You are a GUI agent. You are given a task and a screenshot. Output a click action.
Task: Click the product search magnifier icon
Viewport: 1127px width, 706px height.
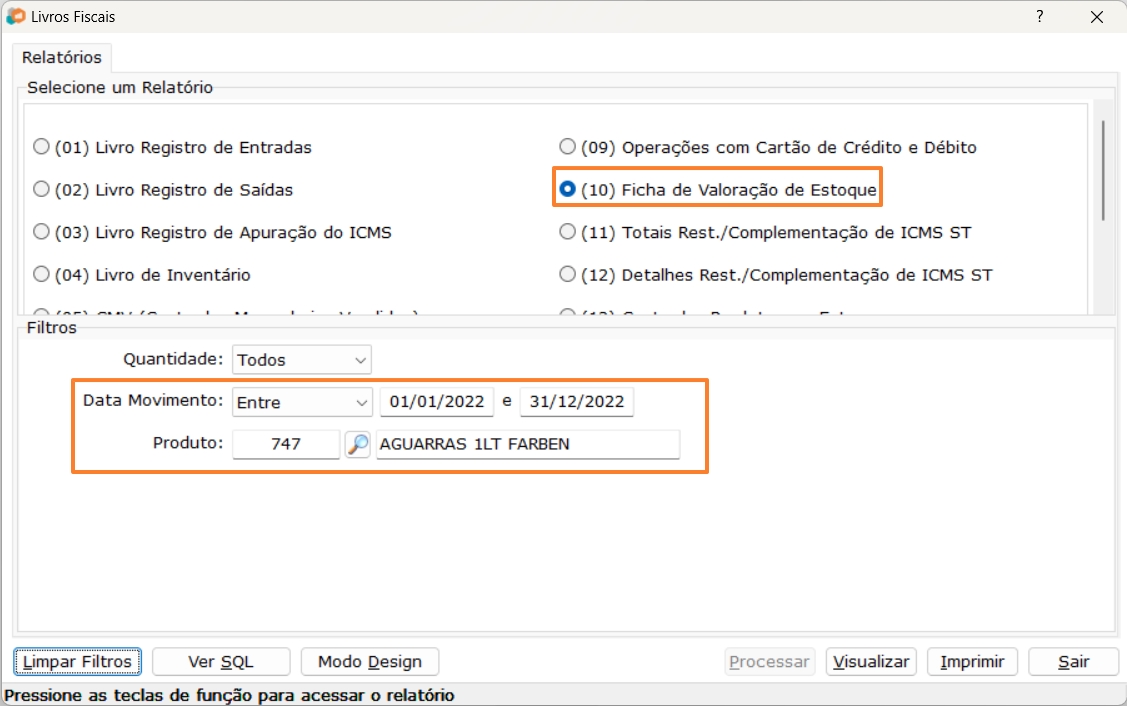pyautogui.click(x=357, y=444)
